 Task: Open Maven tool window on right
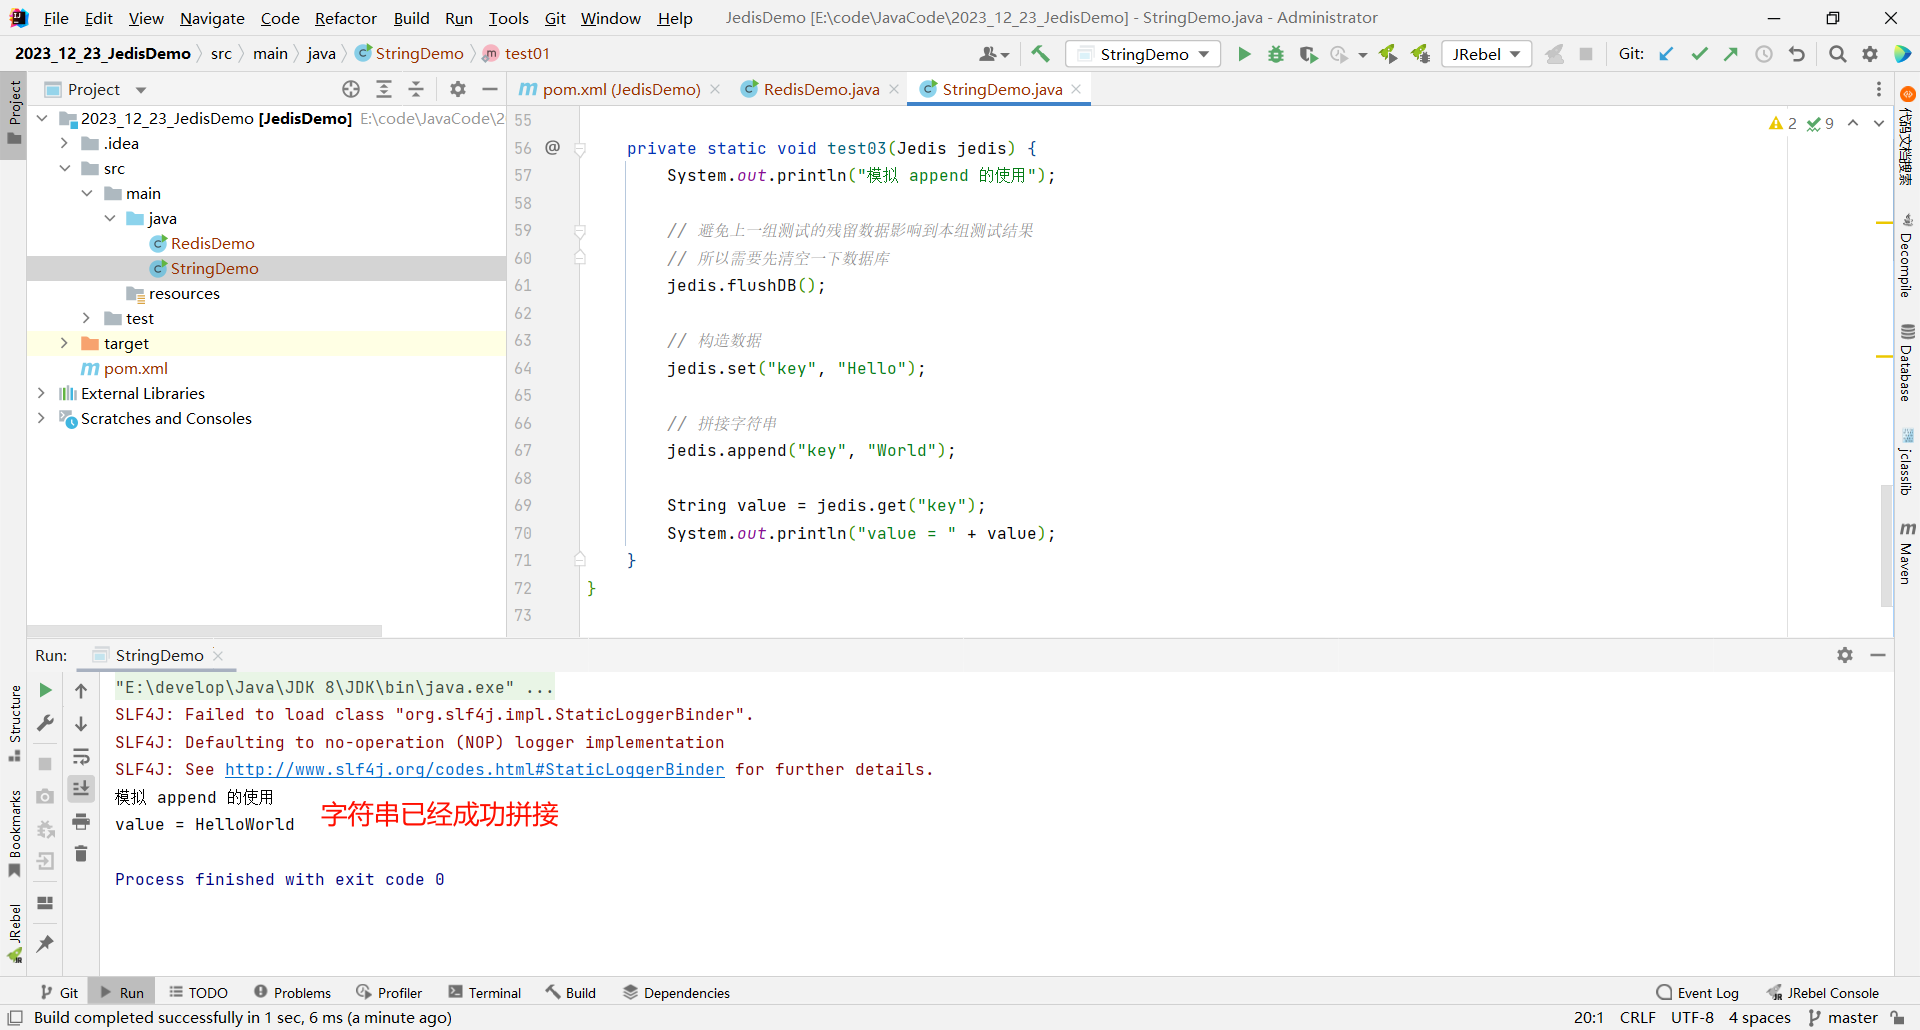1907,551
